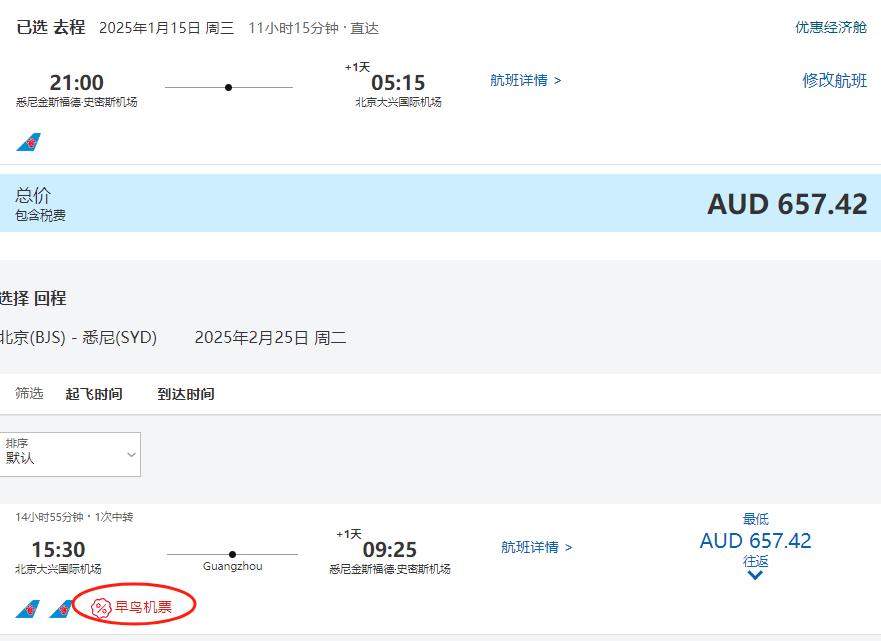Click the 早鸟机票 early bird label
Image resolution: width=881 pixels, height=641 pixels.
(143, 607)
